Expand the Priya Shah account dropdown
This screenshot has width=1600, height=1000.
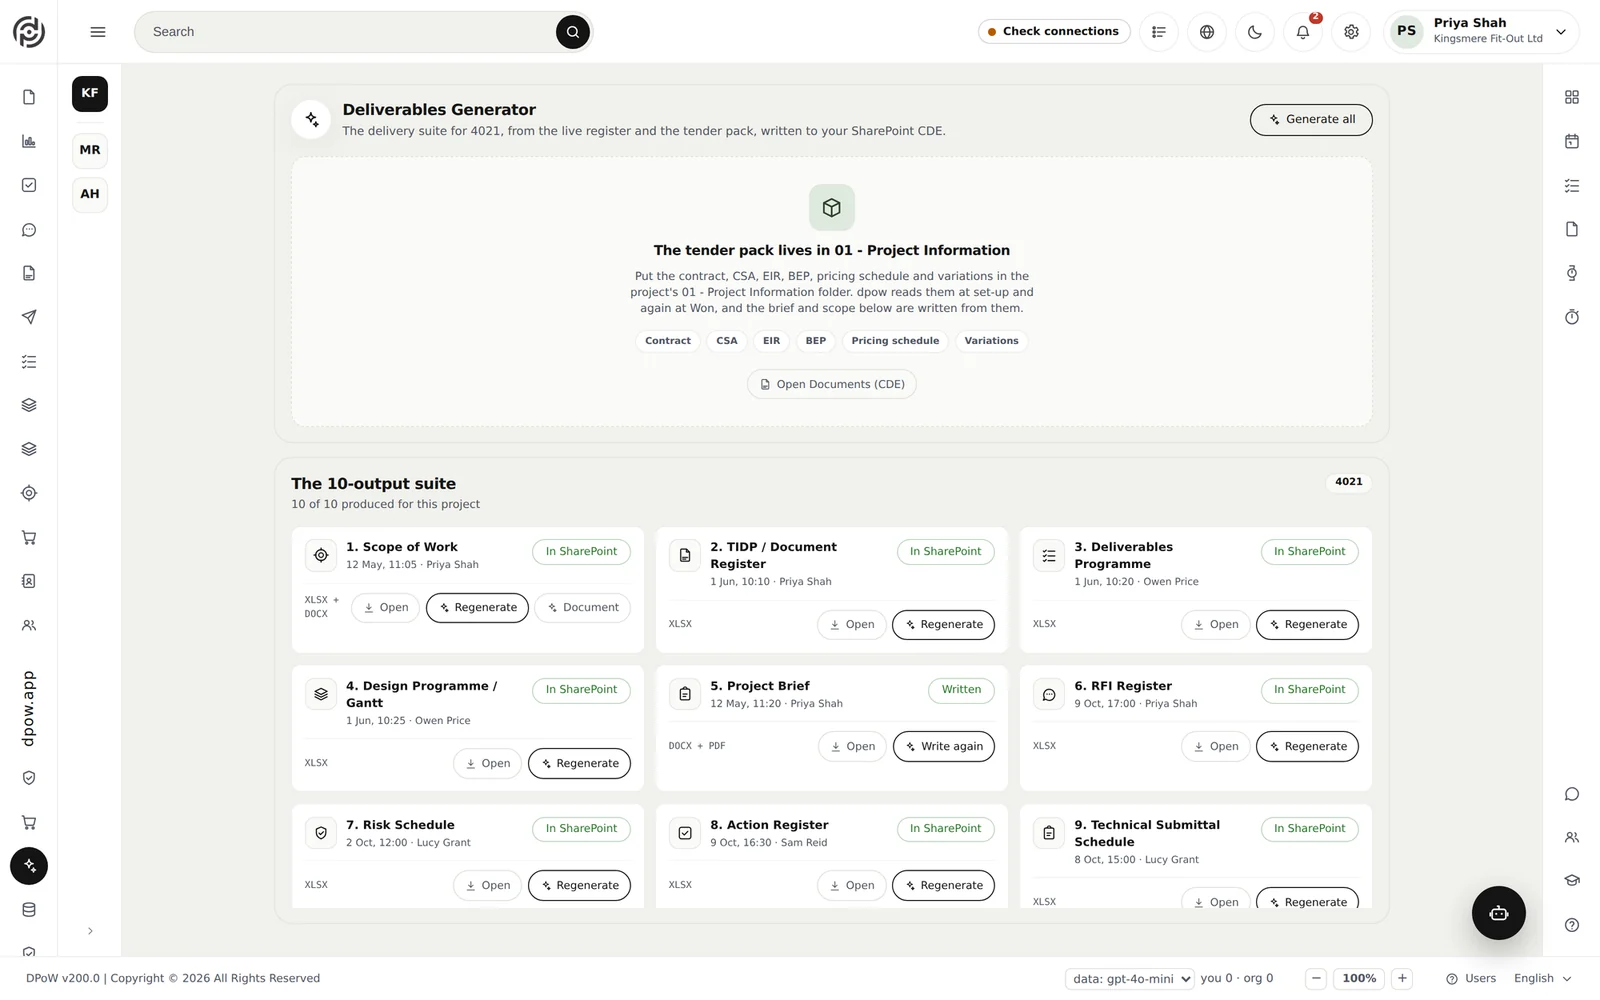1482,32
